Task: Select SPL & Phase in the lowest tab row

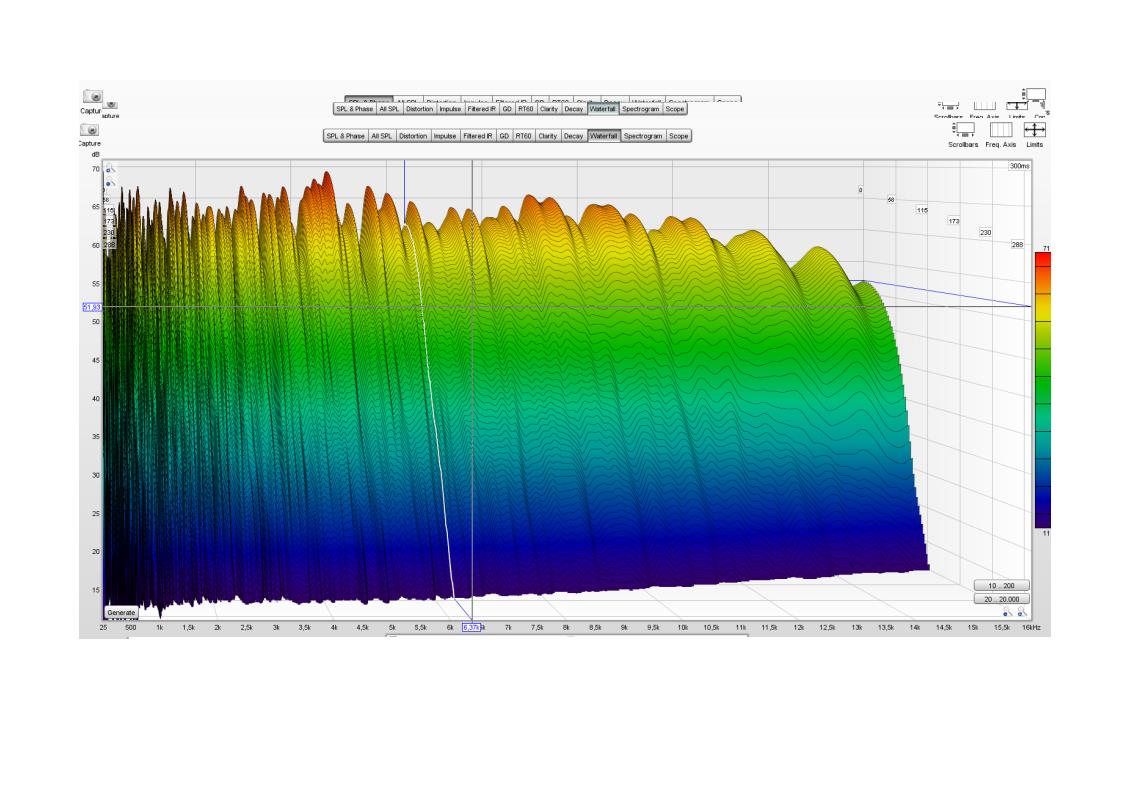Action: 346,136
